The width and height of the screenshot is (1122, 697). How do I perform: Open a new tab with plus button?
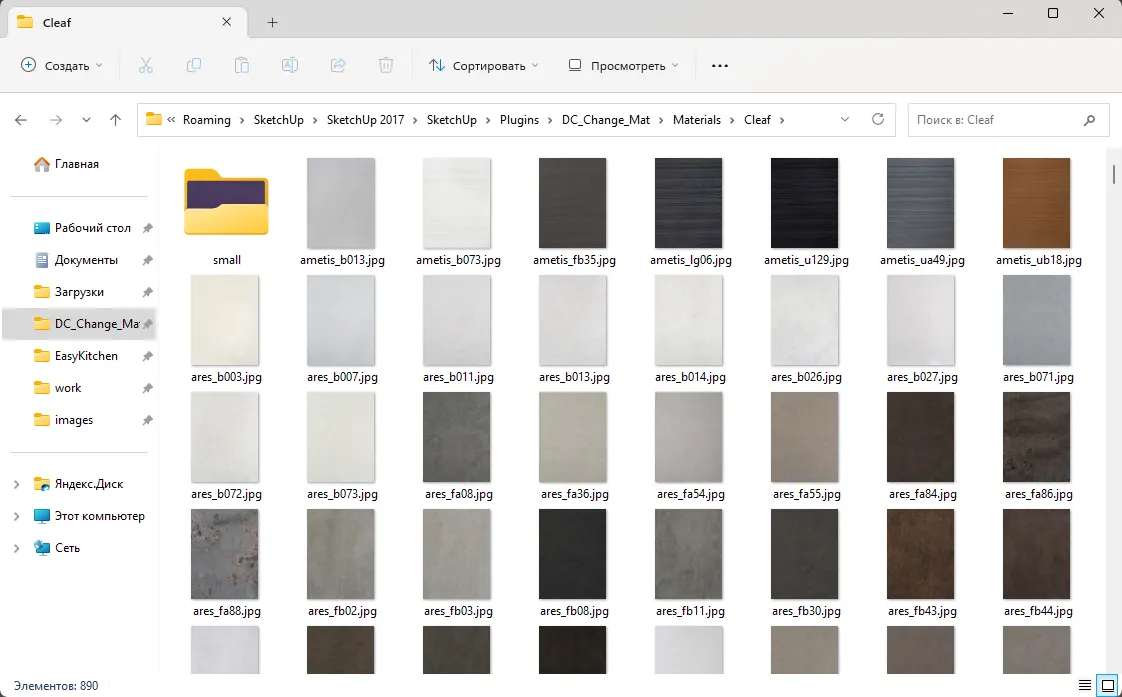[272, 22]
